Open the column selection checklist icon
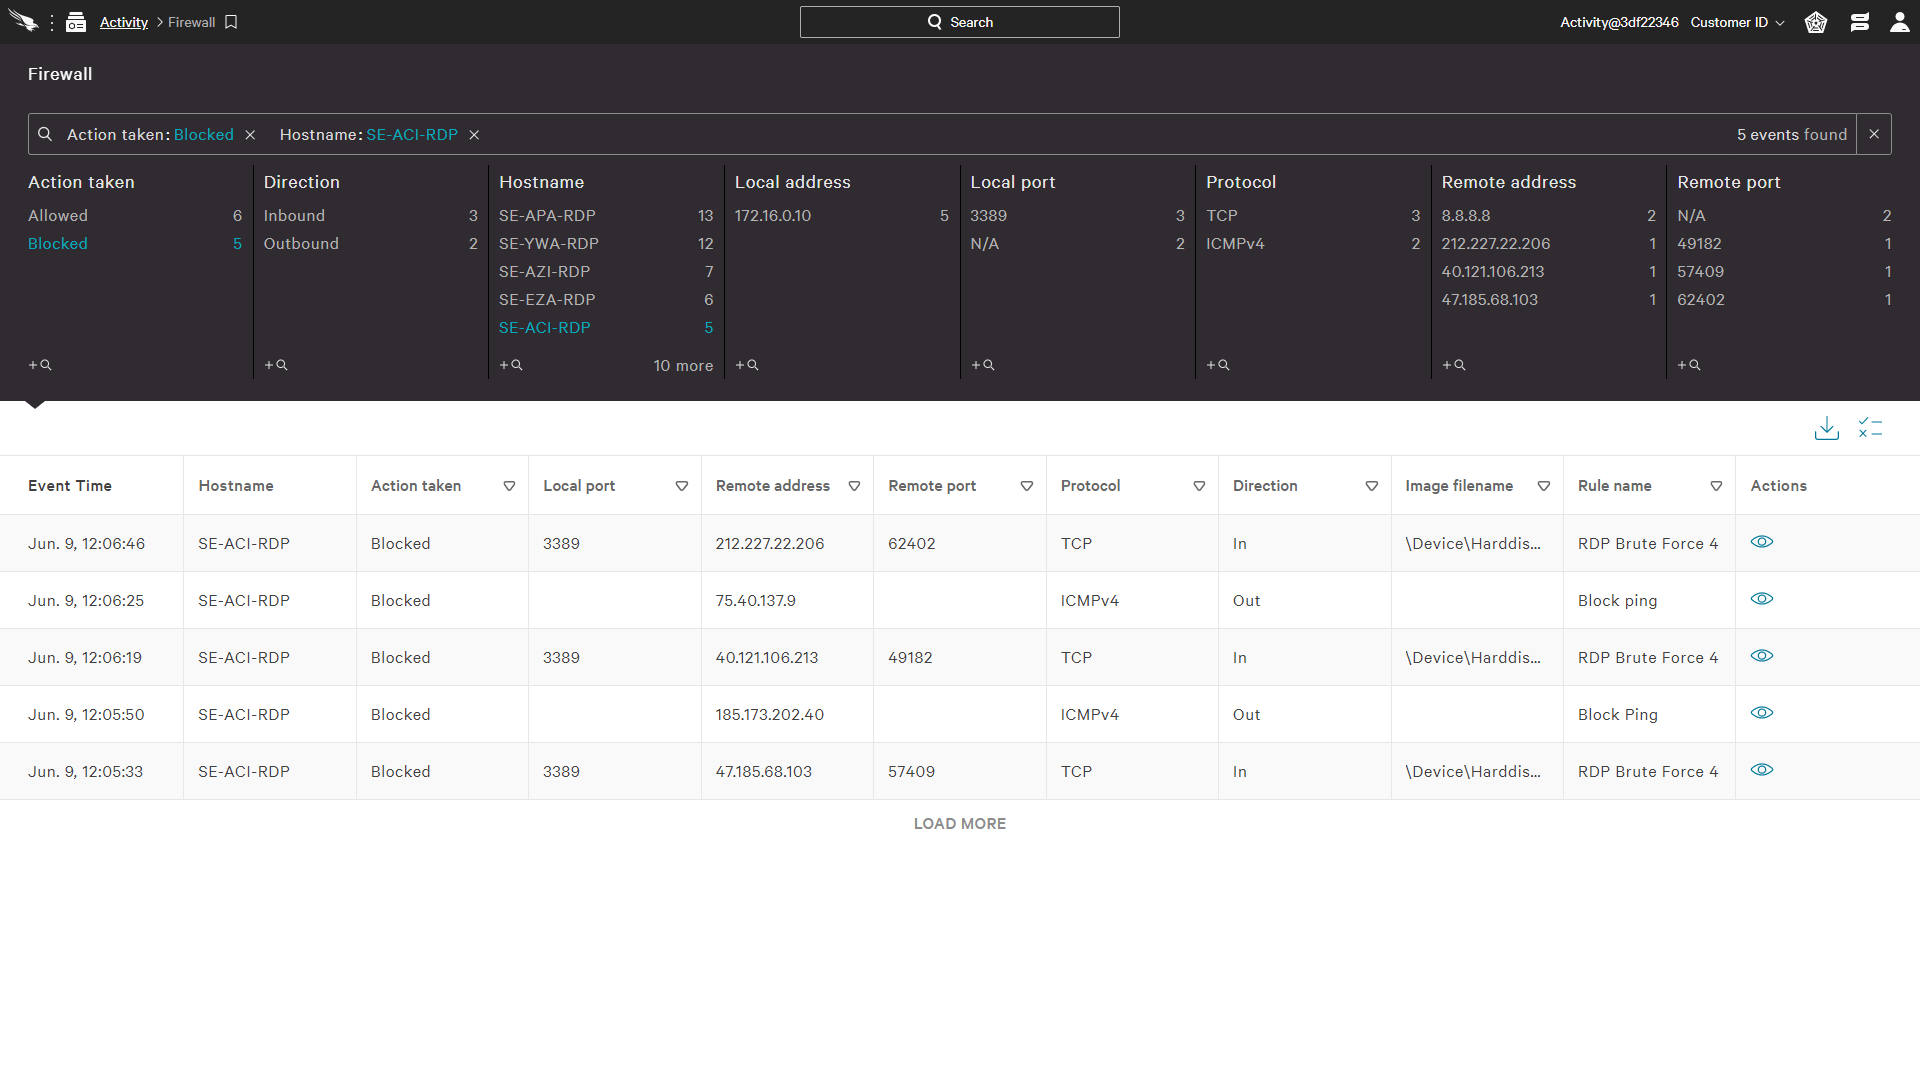 (x=1871, y=428)
